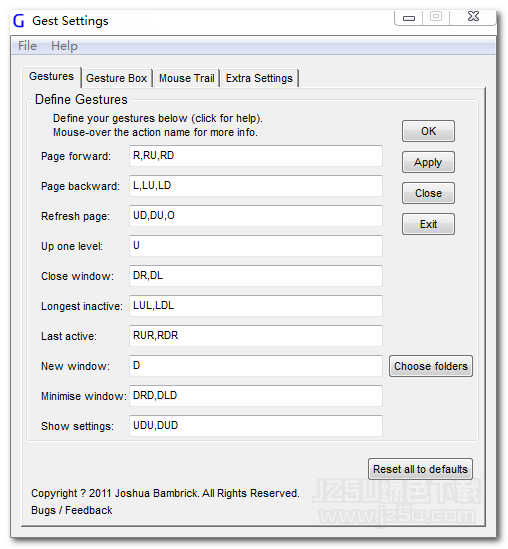Click the Minimise window gesture field
Viewport: 508px width, 549px height.
[256, 396]
